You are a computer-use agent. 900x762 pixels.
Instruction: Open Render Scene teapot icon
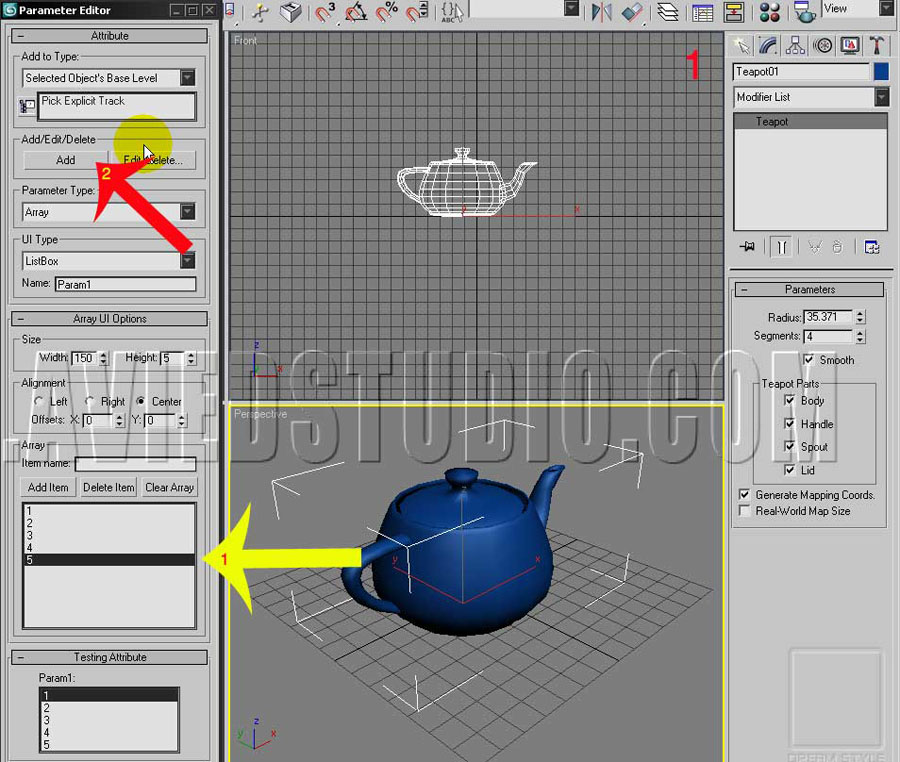coord(804,12)
